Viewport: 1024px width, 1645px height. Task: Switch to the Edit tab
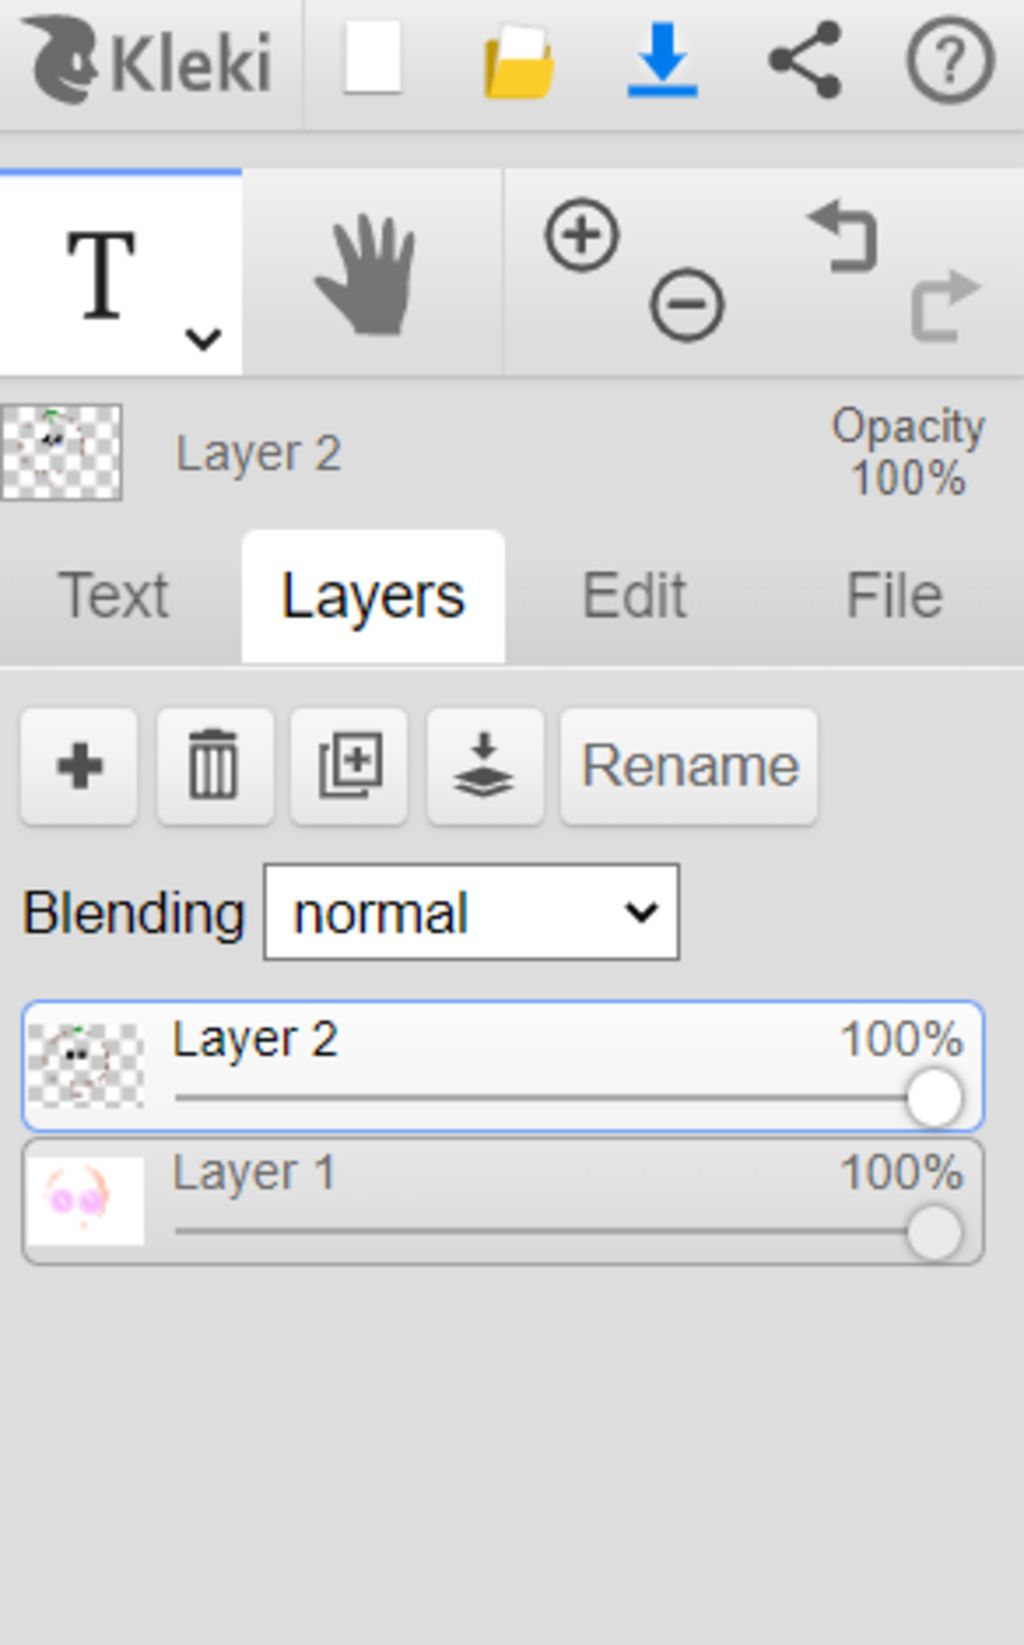(x=634, y=596)
